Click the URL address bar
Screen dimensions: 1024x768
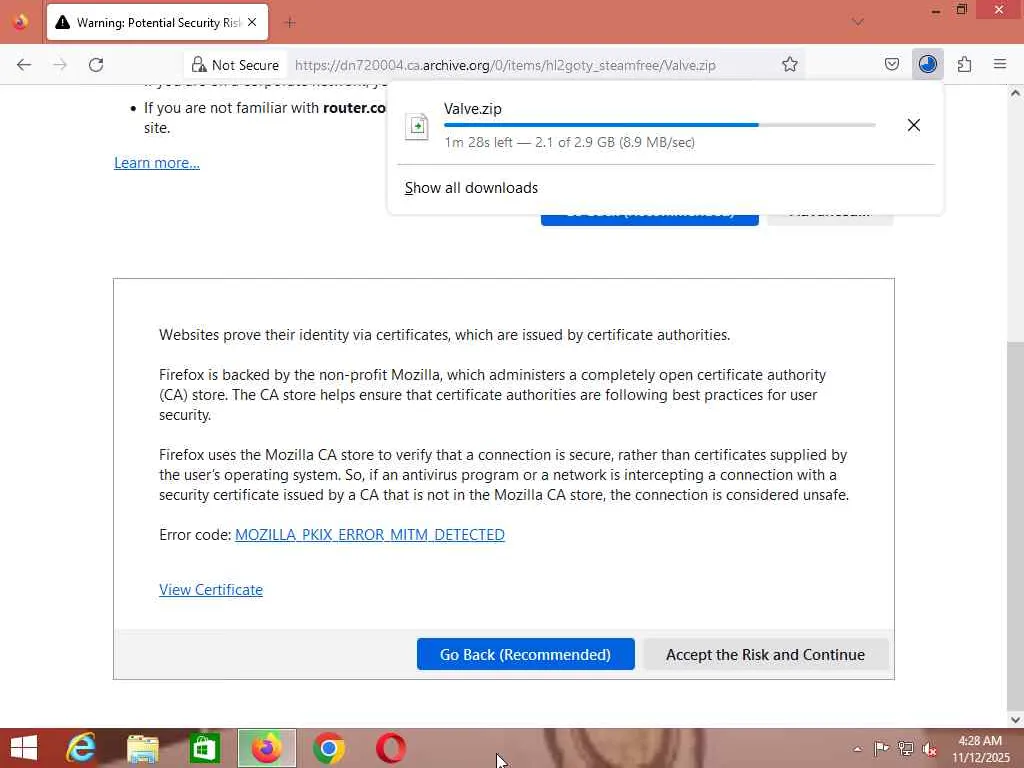pyautogui.click(x=505, y=65)
